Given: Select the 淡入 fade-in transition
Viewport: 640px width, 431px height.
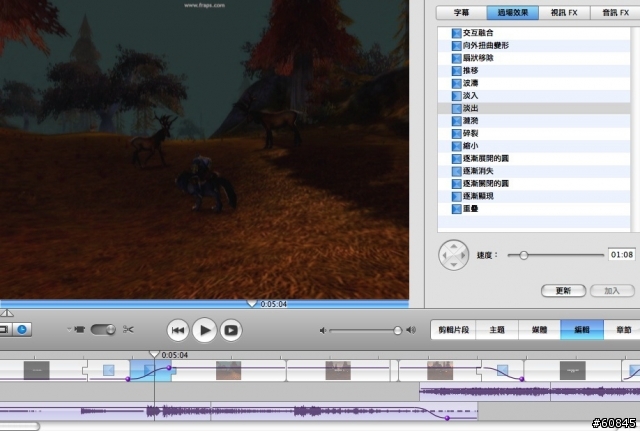Looking at the screenshot, I should click(534, 96).
